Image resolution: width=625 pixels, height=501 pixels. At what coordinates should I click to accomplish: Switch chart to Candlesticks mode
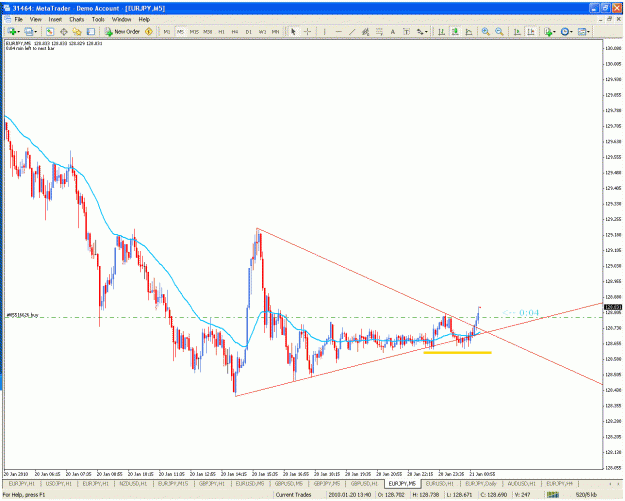(455, 31)
